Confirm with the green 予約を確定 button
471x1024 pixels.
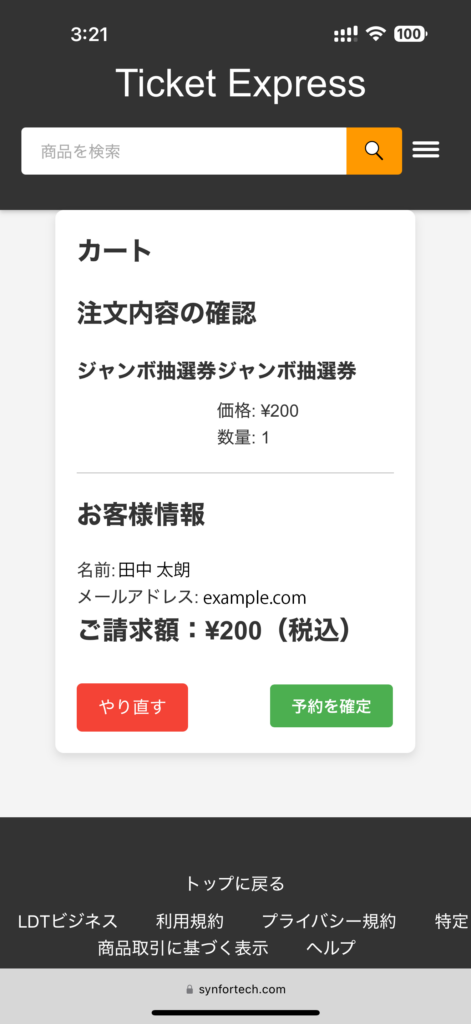pos(331,706)
